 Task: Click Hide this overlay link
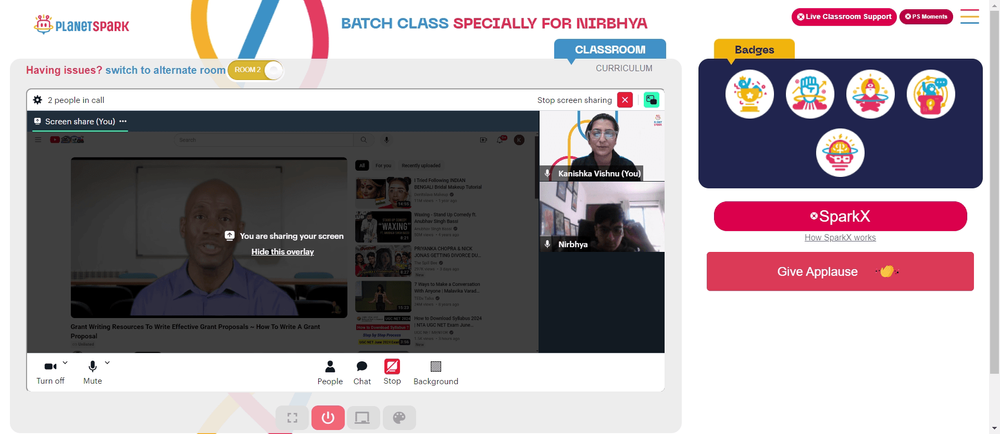283,252
